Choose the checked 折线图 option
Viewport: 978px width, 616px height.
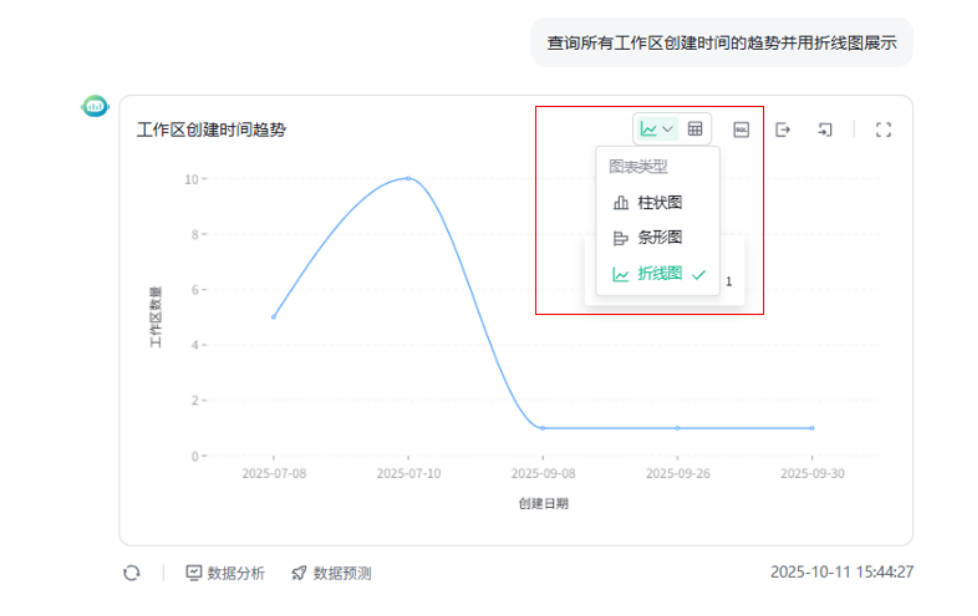point(658,274)
